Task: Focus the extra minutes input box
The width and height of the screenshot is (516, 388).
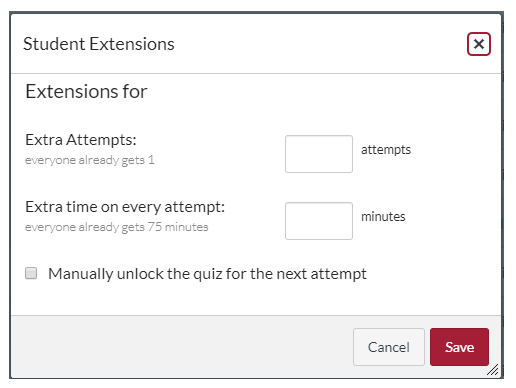Action: click(319, 221)
